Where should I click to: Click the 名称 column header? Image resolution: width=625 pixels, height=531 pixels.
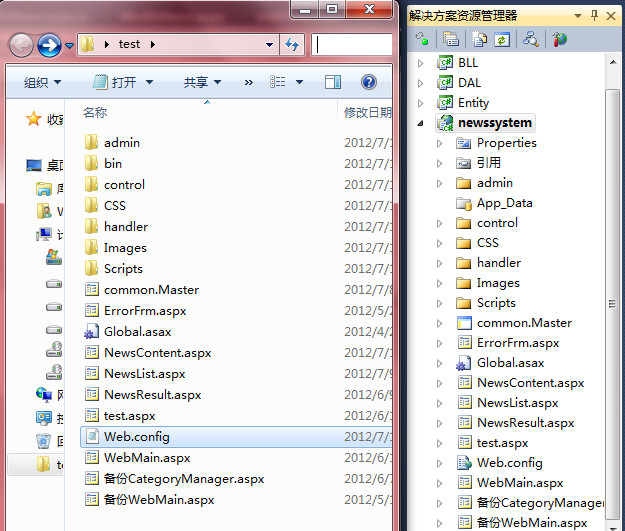(96, 113)
